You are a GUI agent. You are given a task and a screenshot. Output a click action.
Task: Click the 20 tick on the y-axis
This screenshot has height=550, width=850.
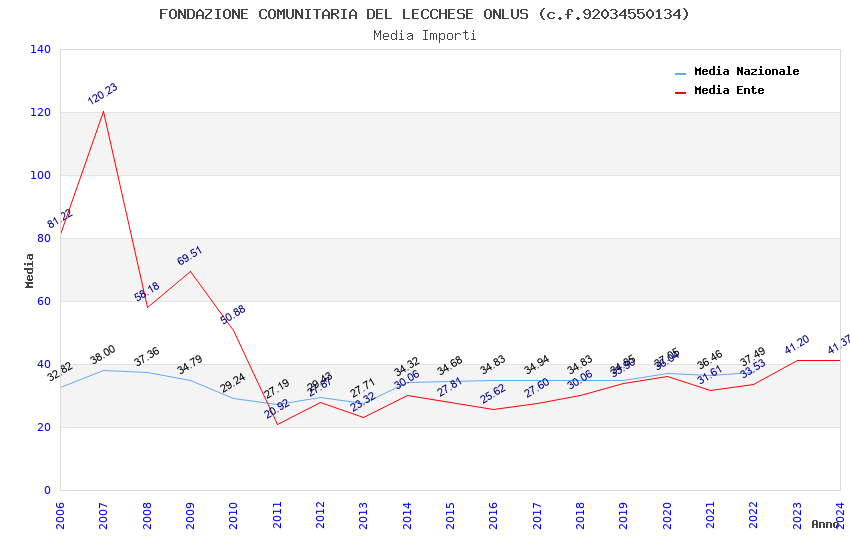44,427
